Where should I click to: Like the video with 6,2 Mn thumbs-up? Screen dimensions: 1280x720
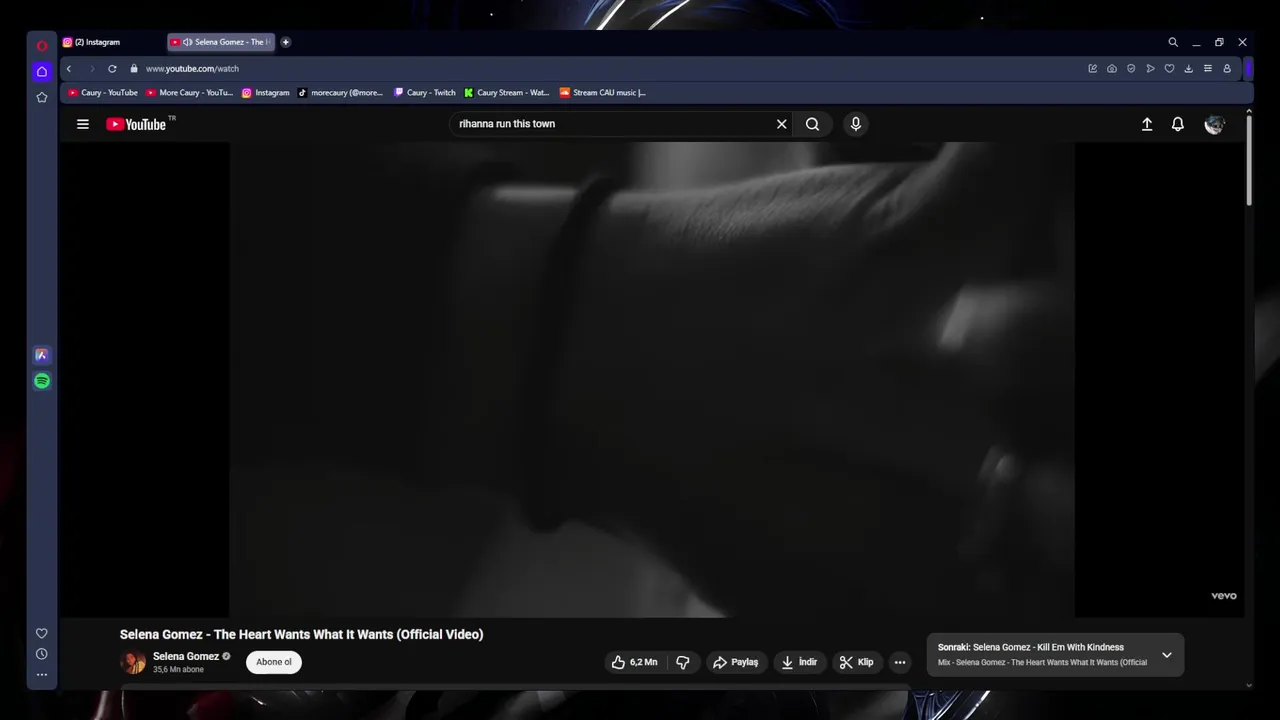pos(634,662)
